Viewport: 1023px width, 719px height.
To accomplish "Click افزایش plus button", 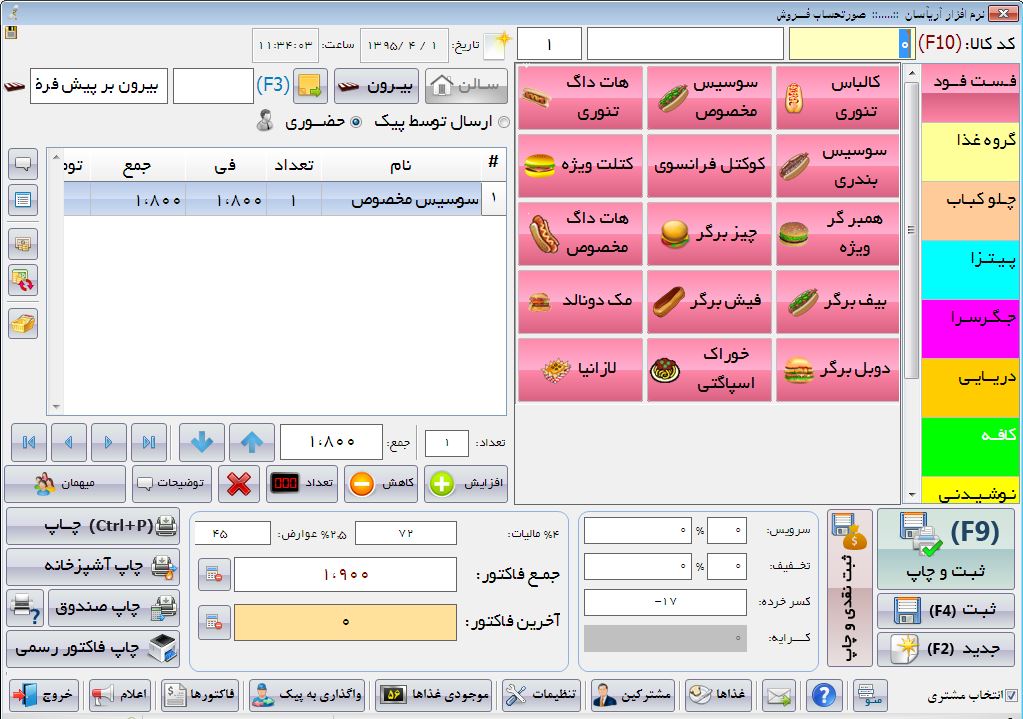I will pos(466,483).
